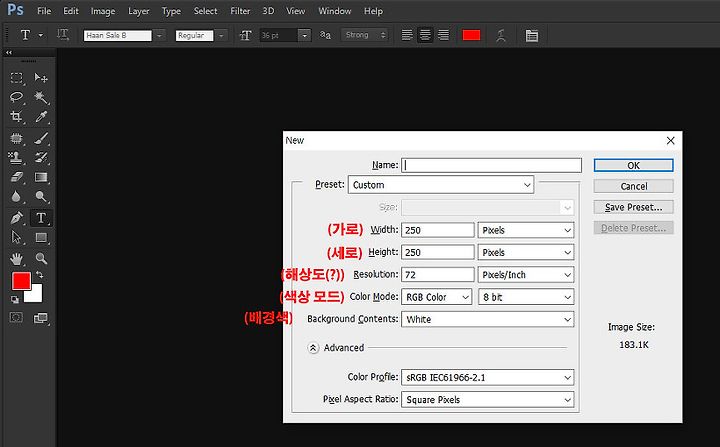
Task: Open the font family dropdown
Action: pyautogui.click(x=159, y=35)
